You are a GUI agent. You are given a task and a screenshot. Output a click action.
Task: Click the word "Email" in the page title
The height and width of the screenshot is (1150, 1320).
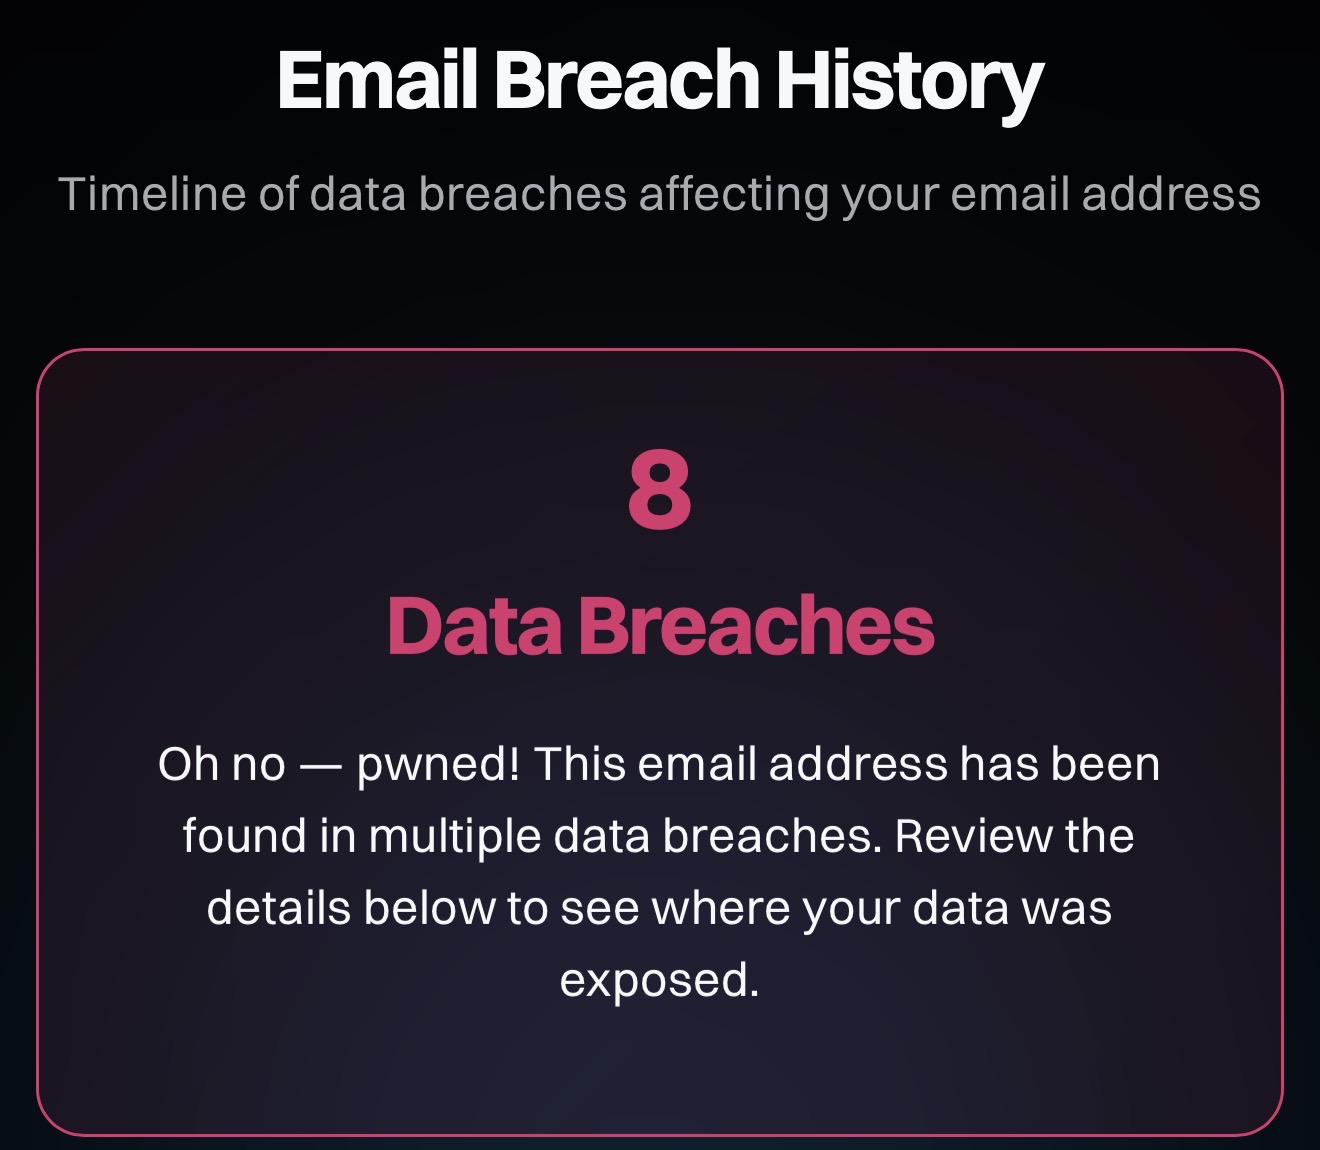376,80
